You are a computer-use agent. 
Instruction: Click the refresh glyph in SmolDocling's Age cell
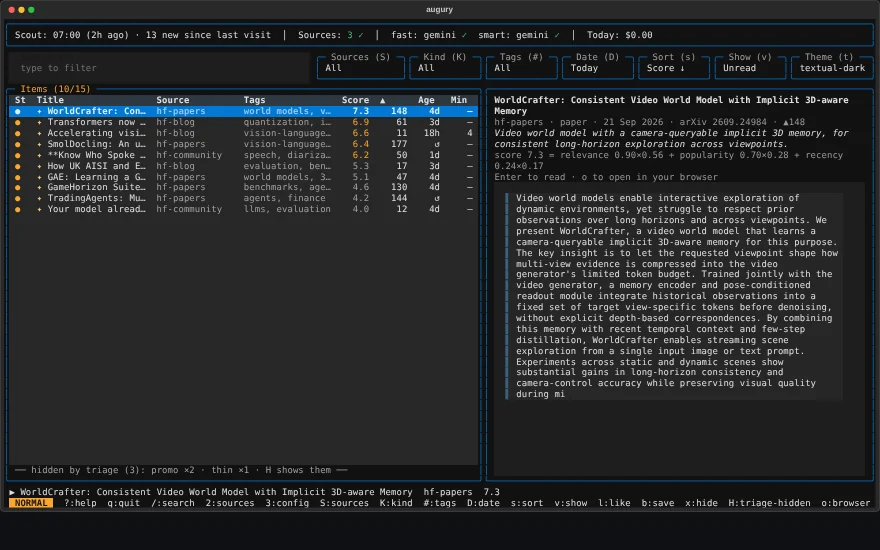pyautogui.click(x=437, y=144)
